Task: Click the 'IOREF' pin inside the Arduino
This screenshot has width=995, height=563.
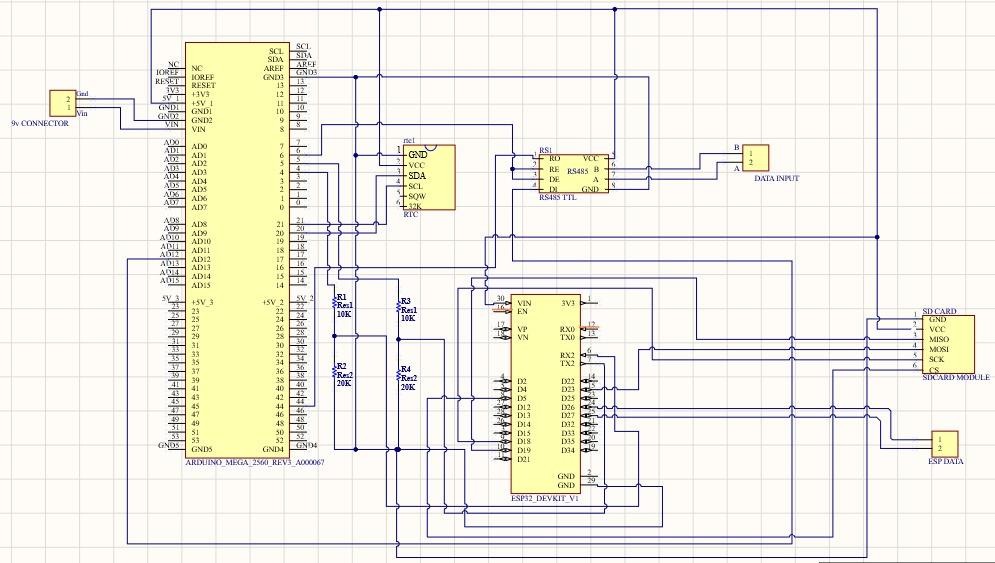Action: 202,77
